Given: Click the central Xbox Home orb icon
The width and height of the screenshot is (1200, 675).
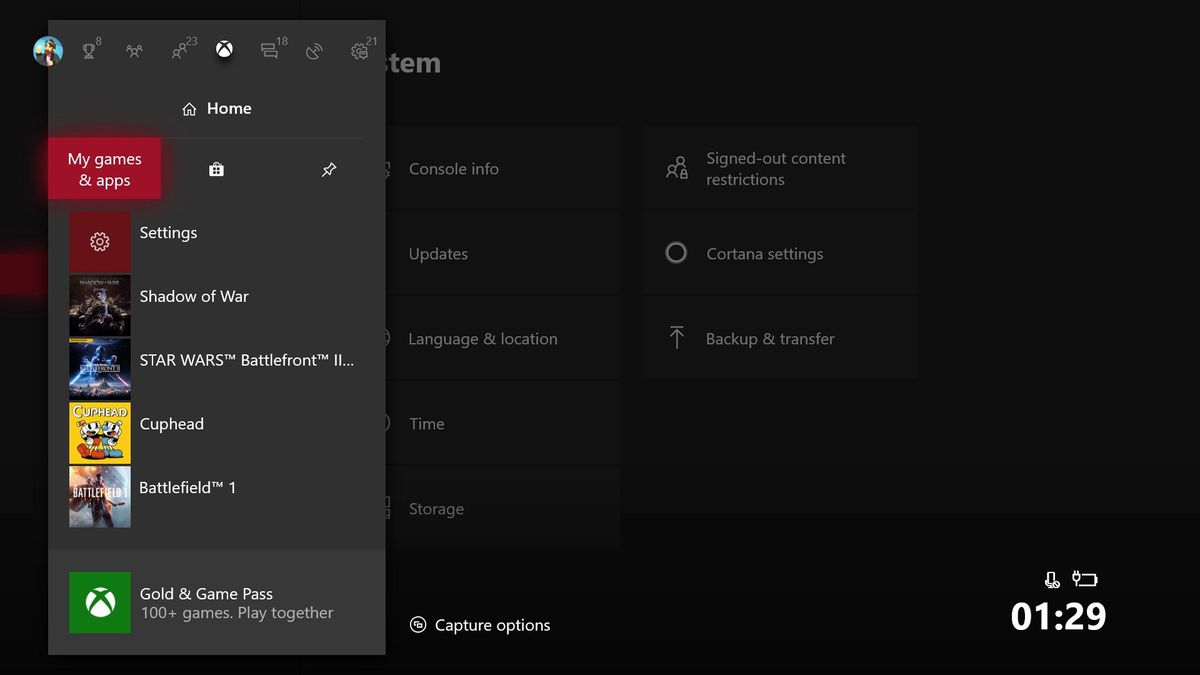Looking at the screenshot, I should (x=224, y=49).
